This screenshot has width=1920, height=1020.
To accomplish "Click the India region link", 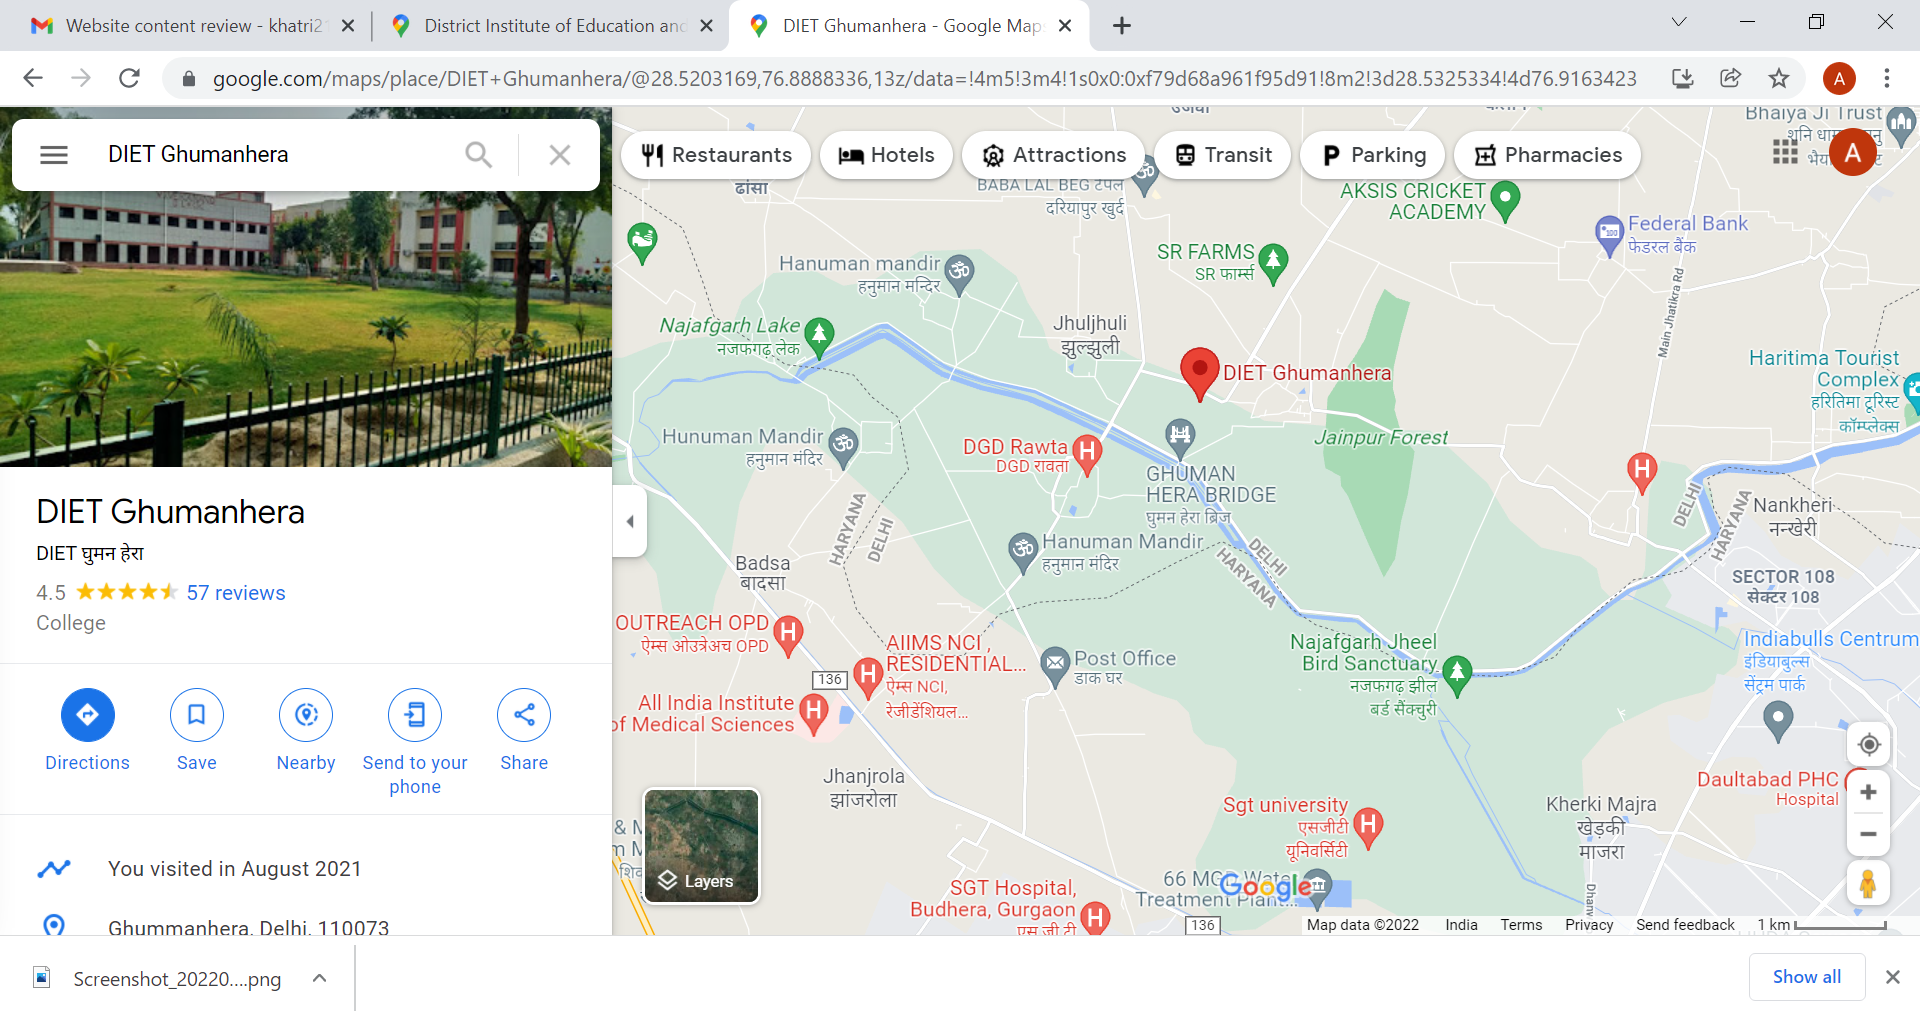I will pyautogui.click(x=1461, y=925).
